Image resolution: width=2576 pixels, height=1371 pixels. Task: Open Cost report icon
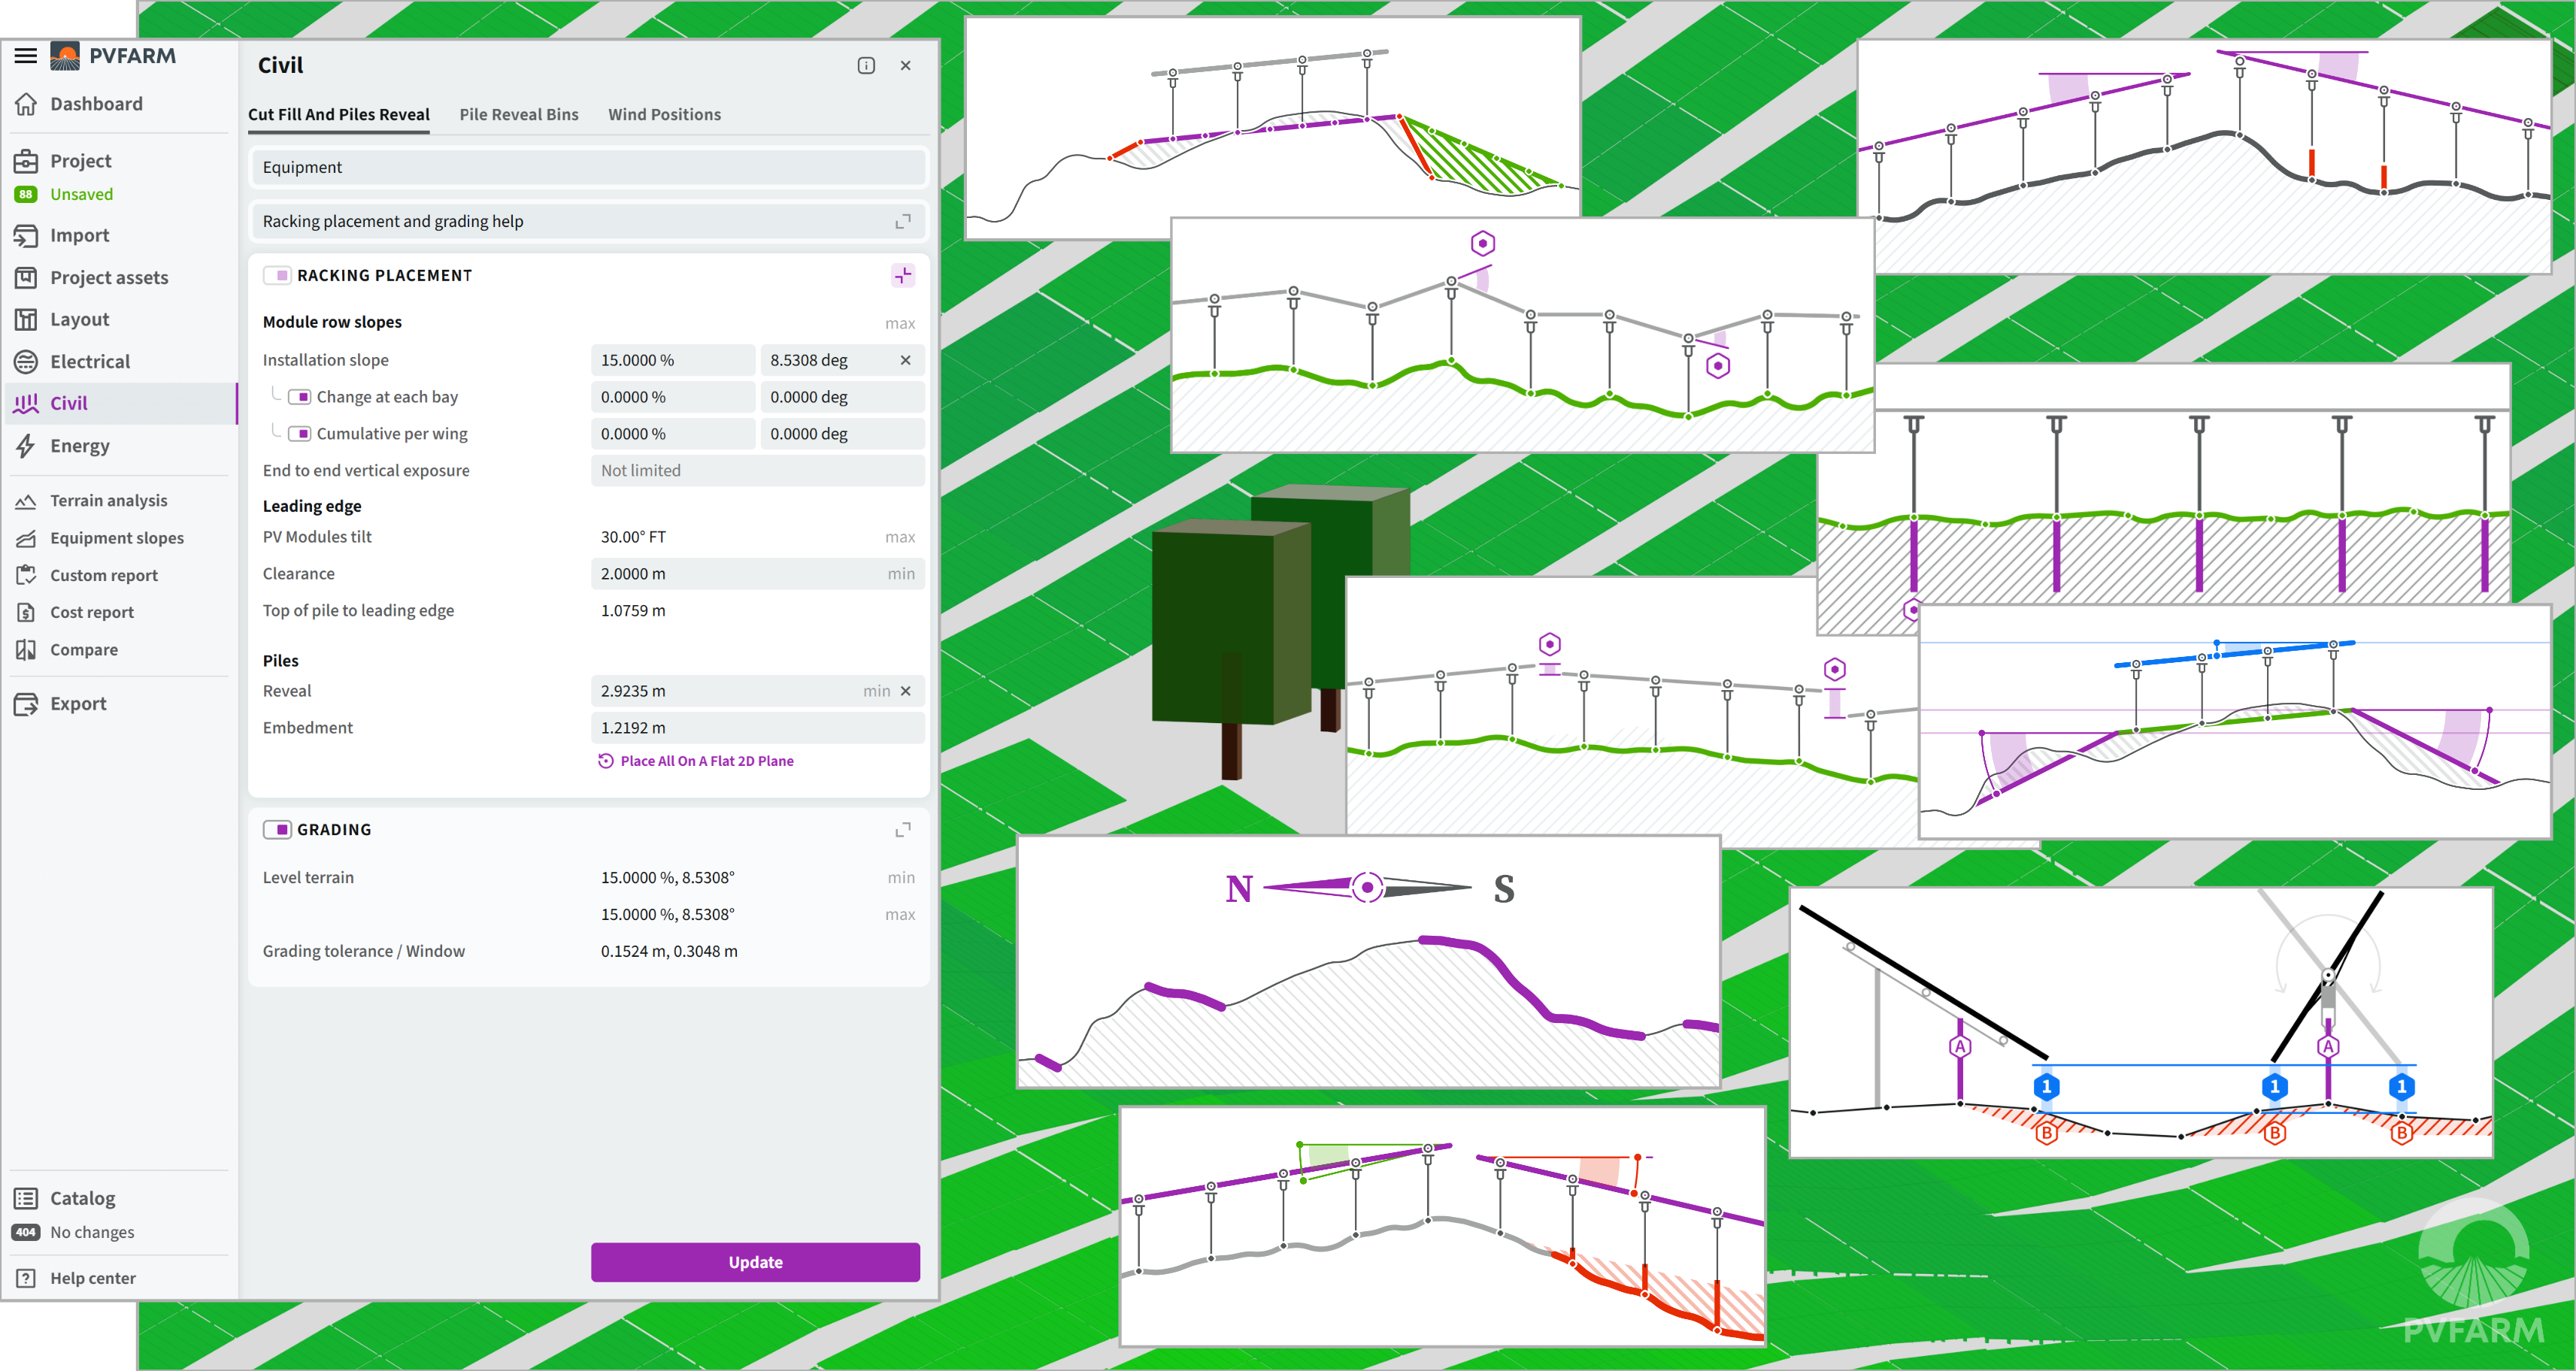tap(26, 613)
